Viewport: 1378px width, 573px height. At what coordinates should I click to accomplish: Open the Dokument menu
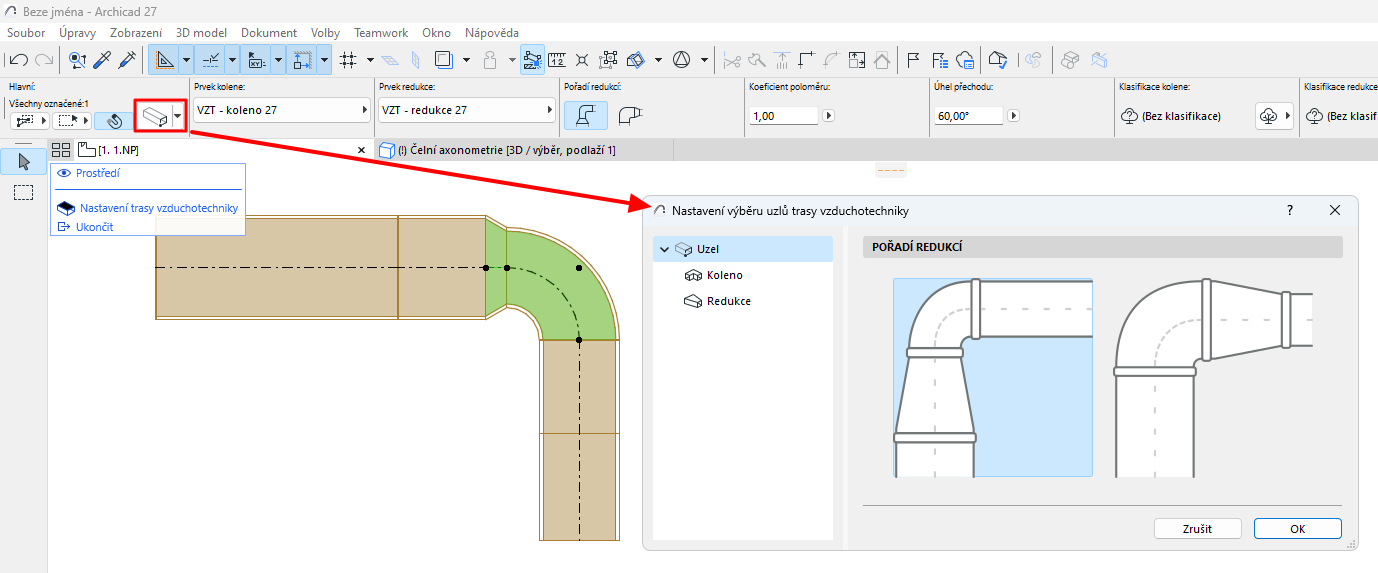coord(269,32)
